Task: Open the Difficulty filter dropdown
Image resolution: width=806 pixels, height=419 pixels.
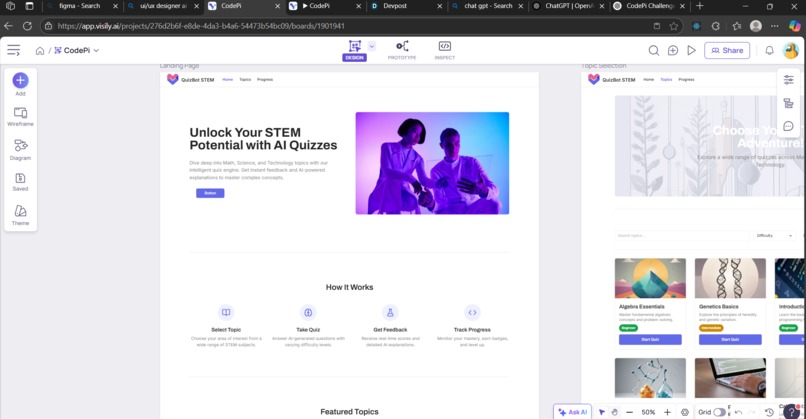Action: tap(774, 235)
